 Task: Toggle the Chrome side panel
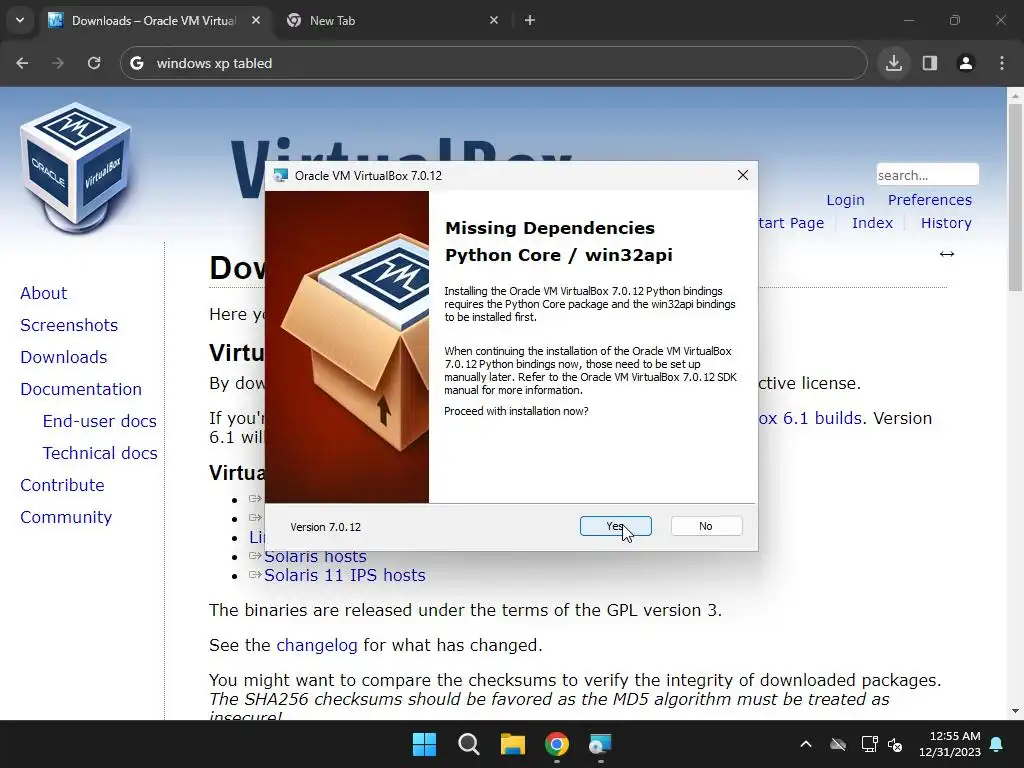pos(929,63)
